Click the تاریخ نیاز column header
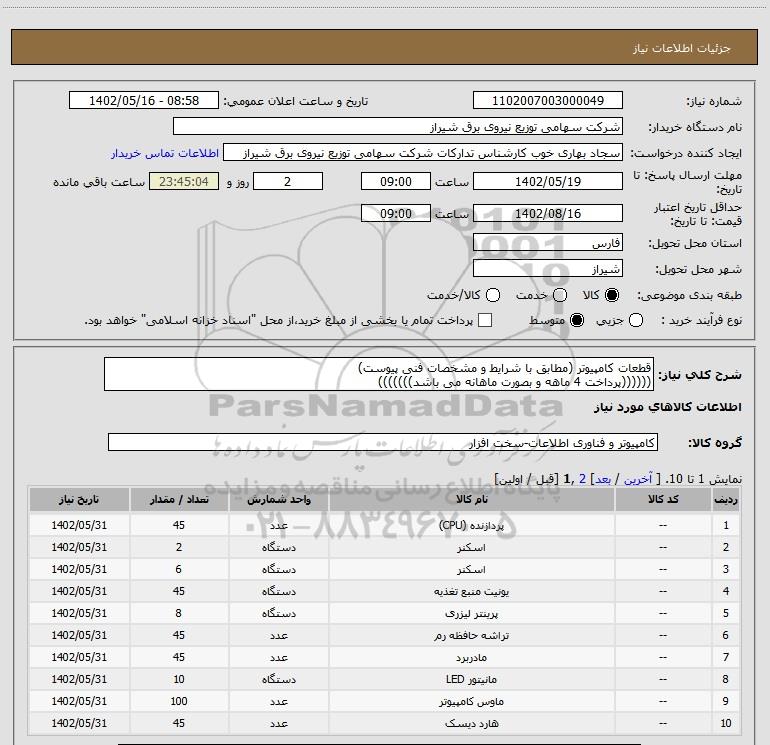 pos(79,499)
